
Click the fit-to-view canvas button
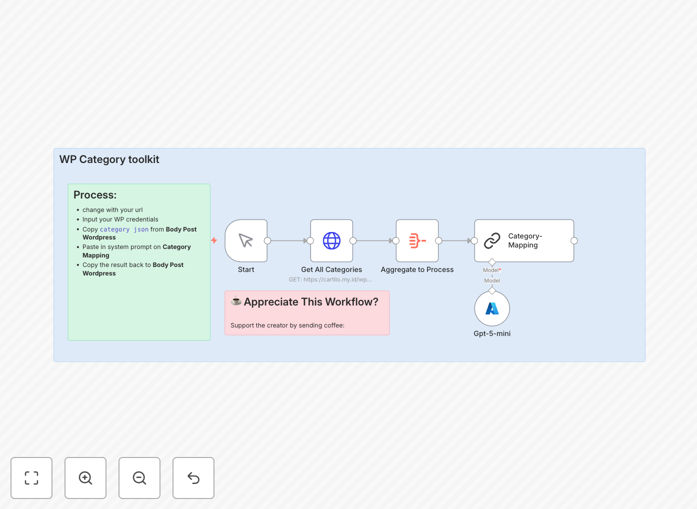pyautogui.click(x=32, y=478)
